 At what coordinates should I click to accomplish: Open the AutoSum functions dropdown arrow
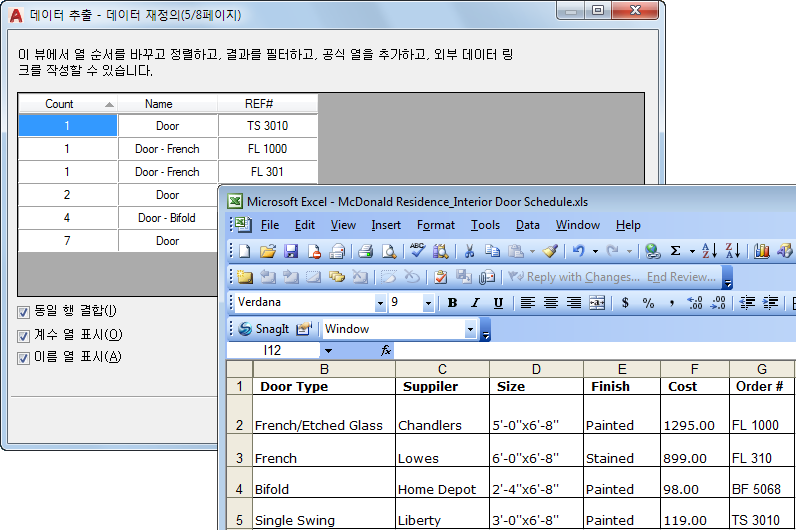[x=692, y=251]
